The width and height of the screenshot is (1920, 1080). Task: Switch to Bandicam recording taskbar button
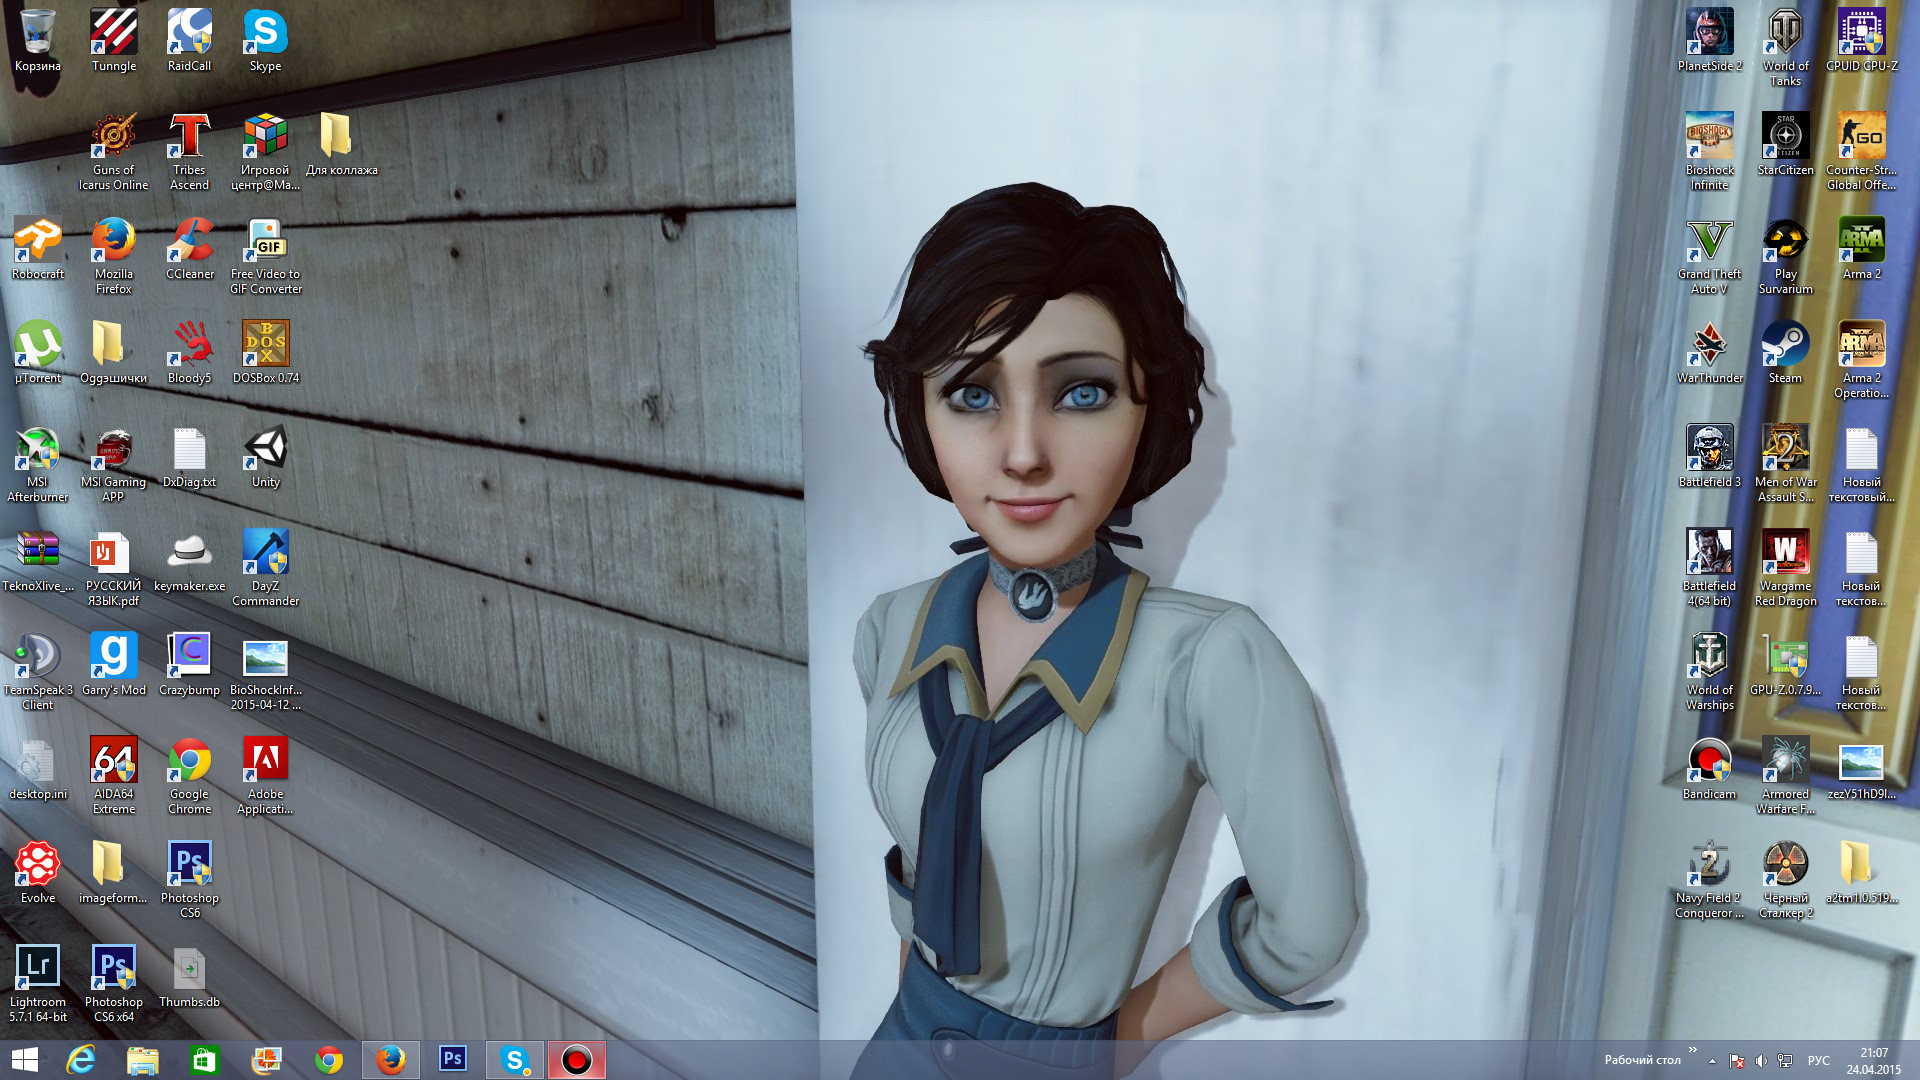pos(576,1060)
